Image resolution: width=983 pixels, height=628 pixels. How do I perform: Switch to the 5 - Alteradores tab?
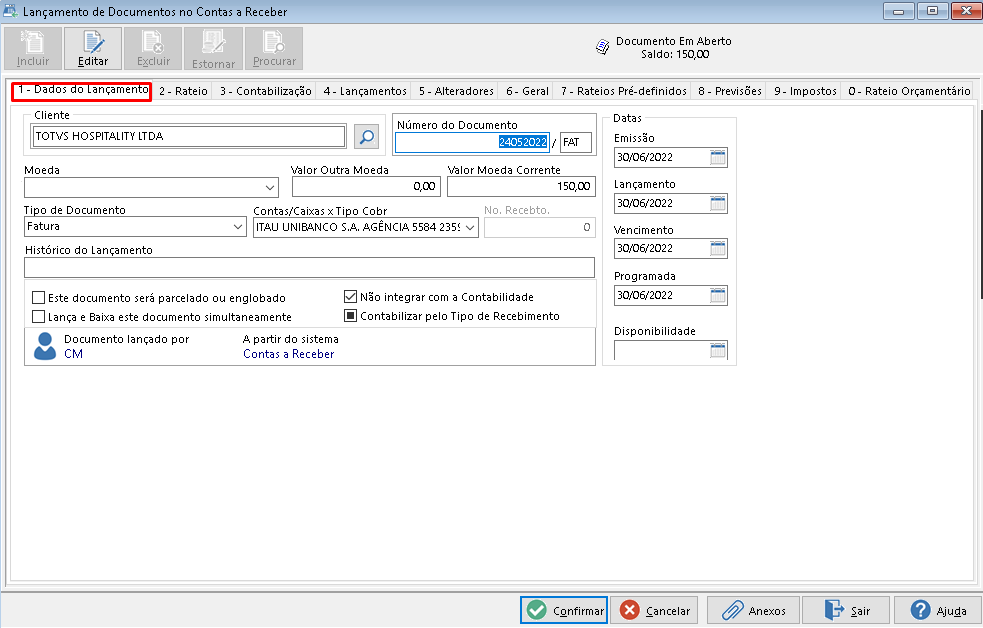pos(456,91)
